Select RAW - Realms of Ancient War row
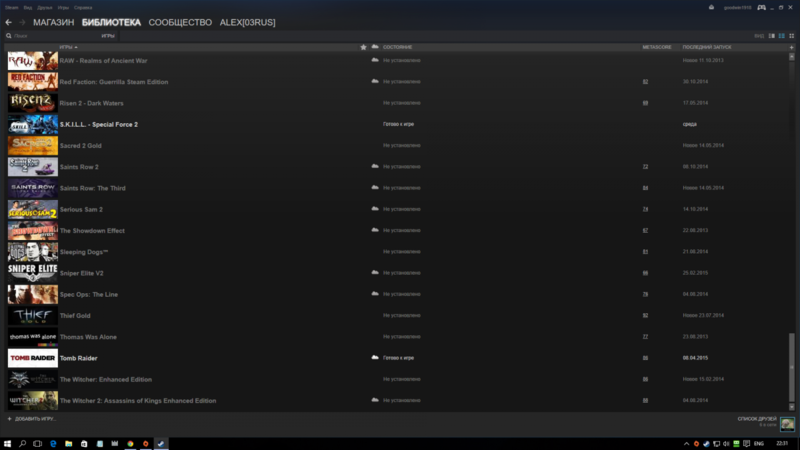 pos(397,61)
